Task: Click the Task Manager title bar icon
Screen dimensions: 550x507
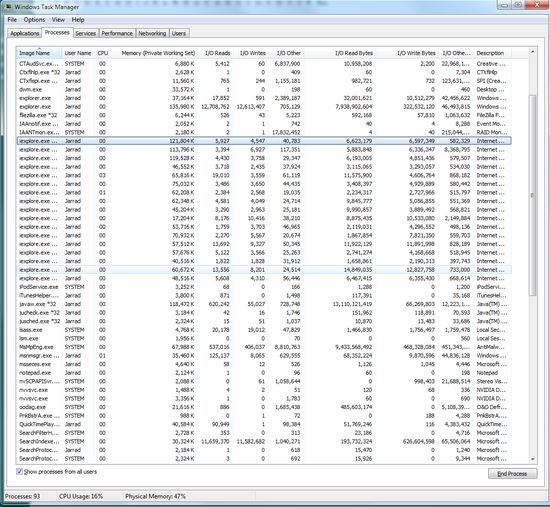Action: (8, 6)
